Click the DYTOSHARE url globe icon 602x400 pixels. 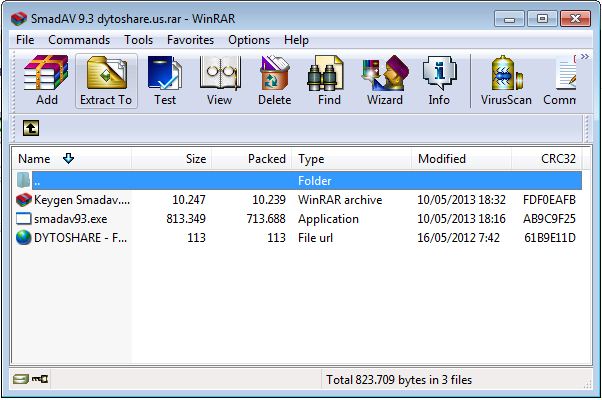[x=23, y=237]
